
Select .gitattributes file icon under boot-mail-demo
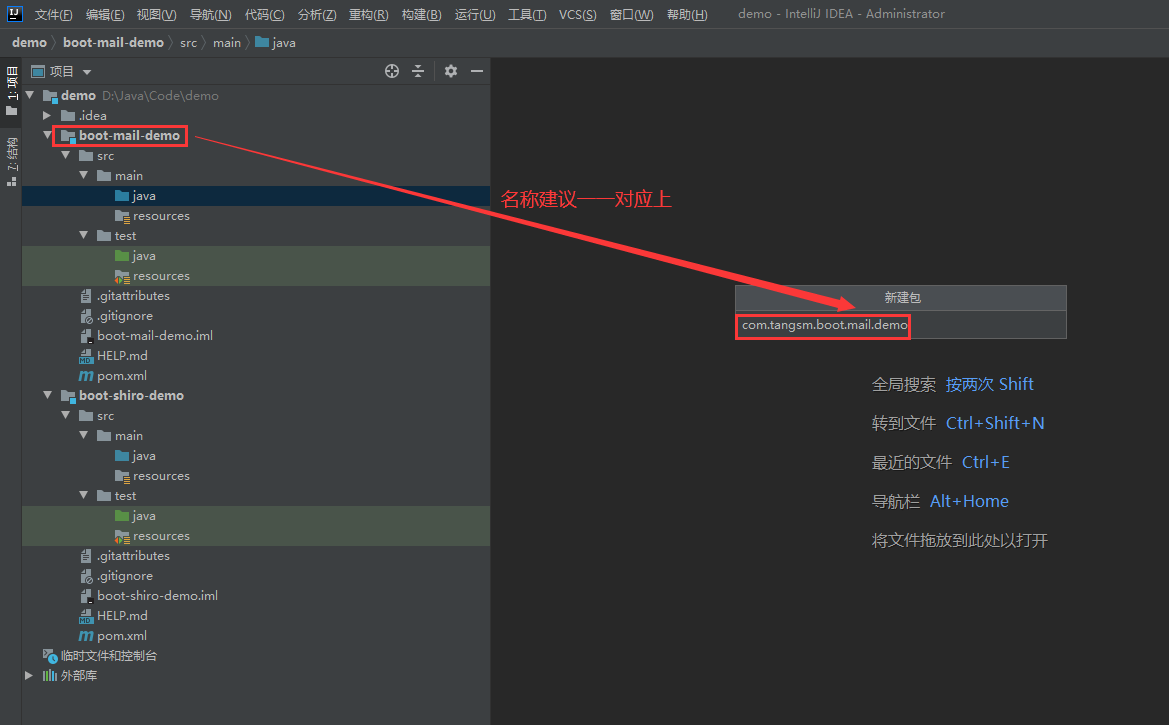[86, 295]
